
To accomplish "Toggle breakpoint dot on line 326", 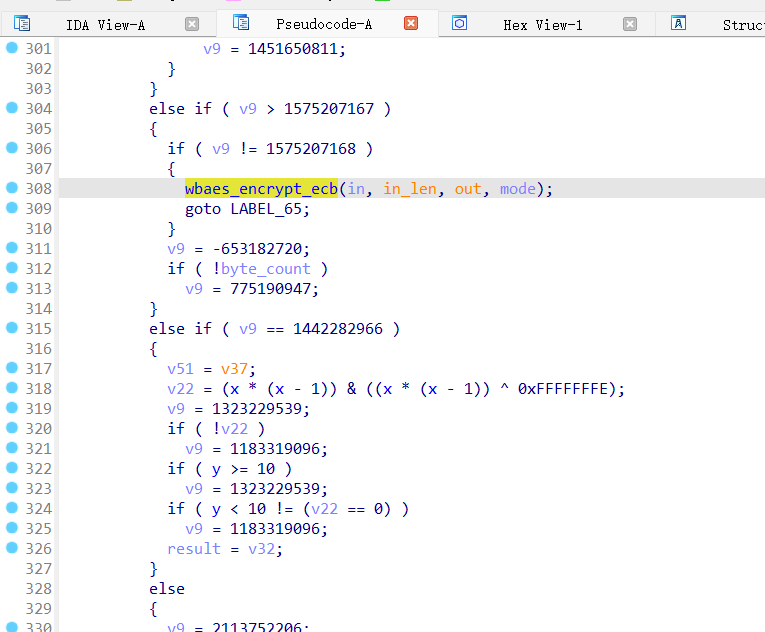I will coord(12,548).
